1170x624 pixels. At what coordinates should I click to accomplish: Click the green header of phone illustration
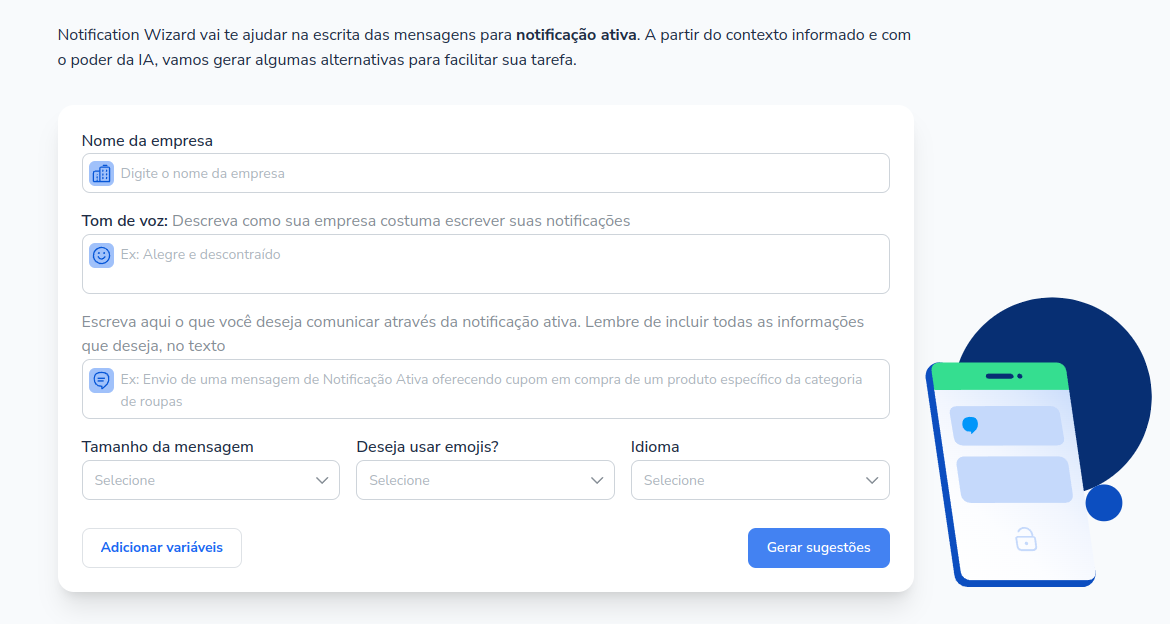[1000, 376]
